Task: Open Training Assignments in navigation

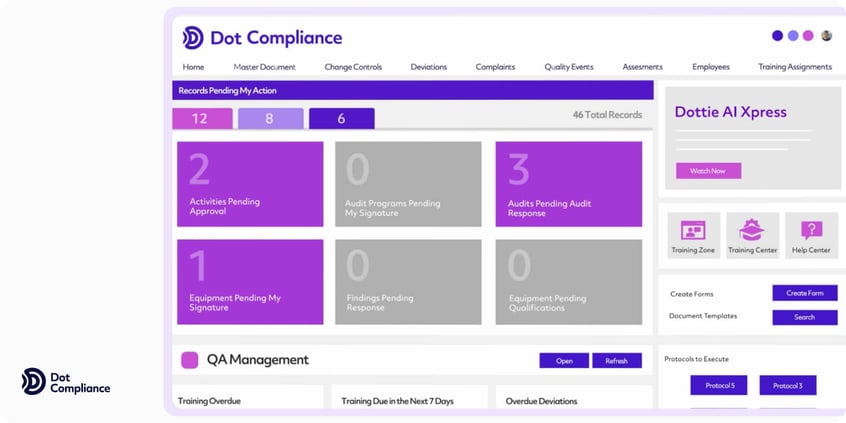Action: point(795,67)
